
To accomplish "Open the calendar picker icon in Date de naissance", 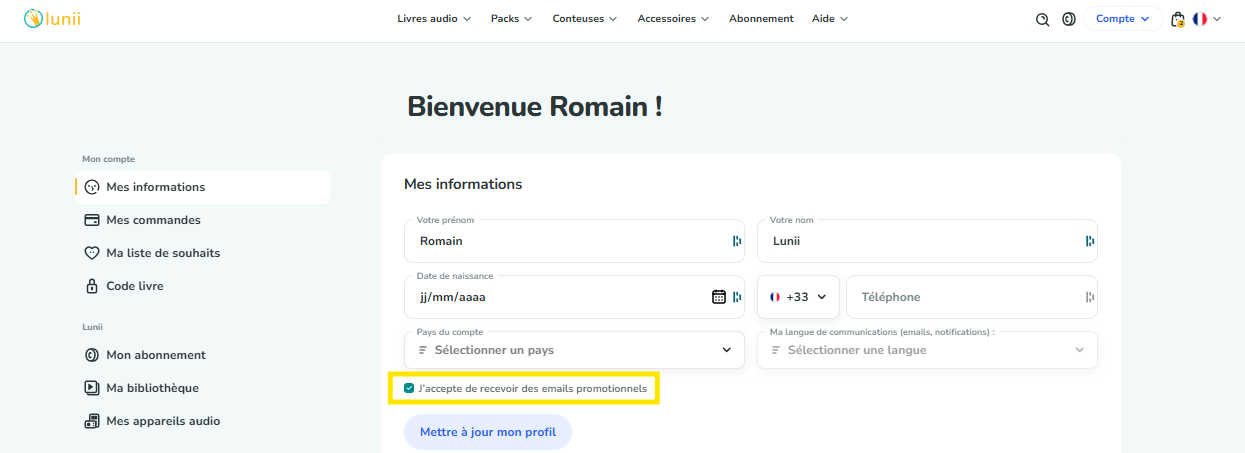I will click(718, 297).
